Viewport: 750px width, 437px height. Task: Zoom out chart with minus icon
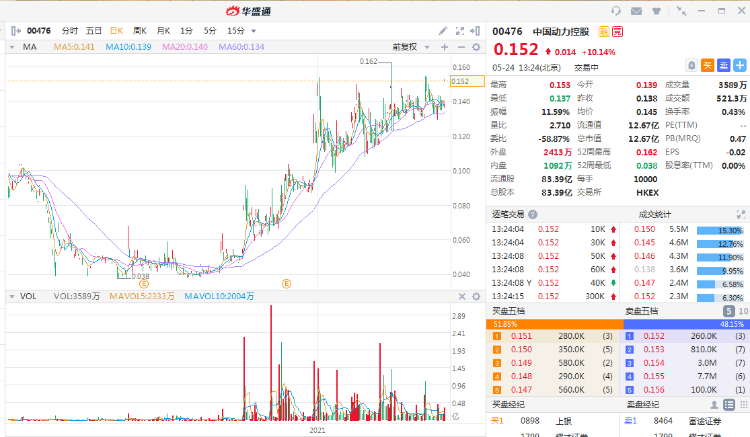[x=461, y=47]
